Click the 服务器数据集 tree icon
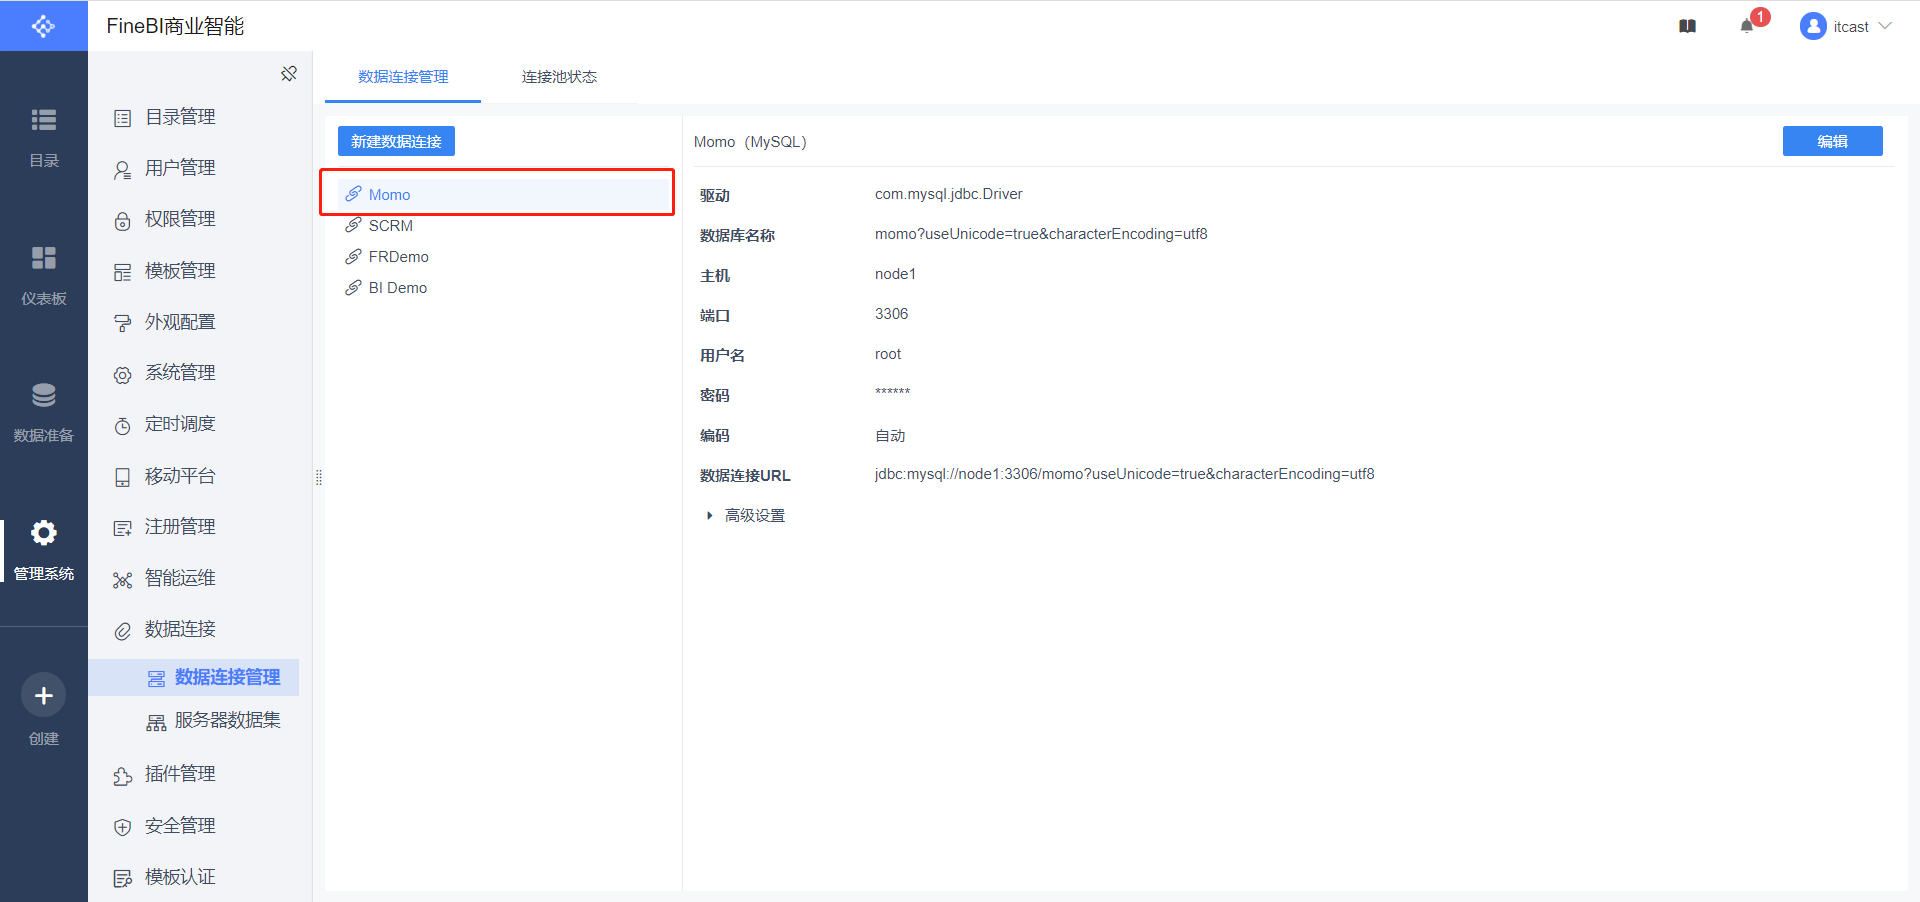 click(157, 722)
